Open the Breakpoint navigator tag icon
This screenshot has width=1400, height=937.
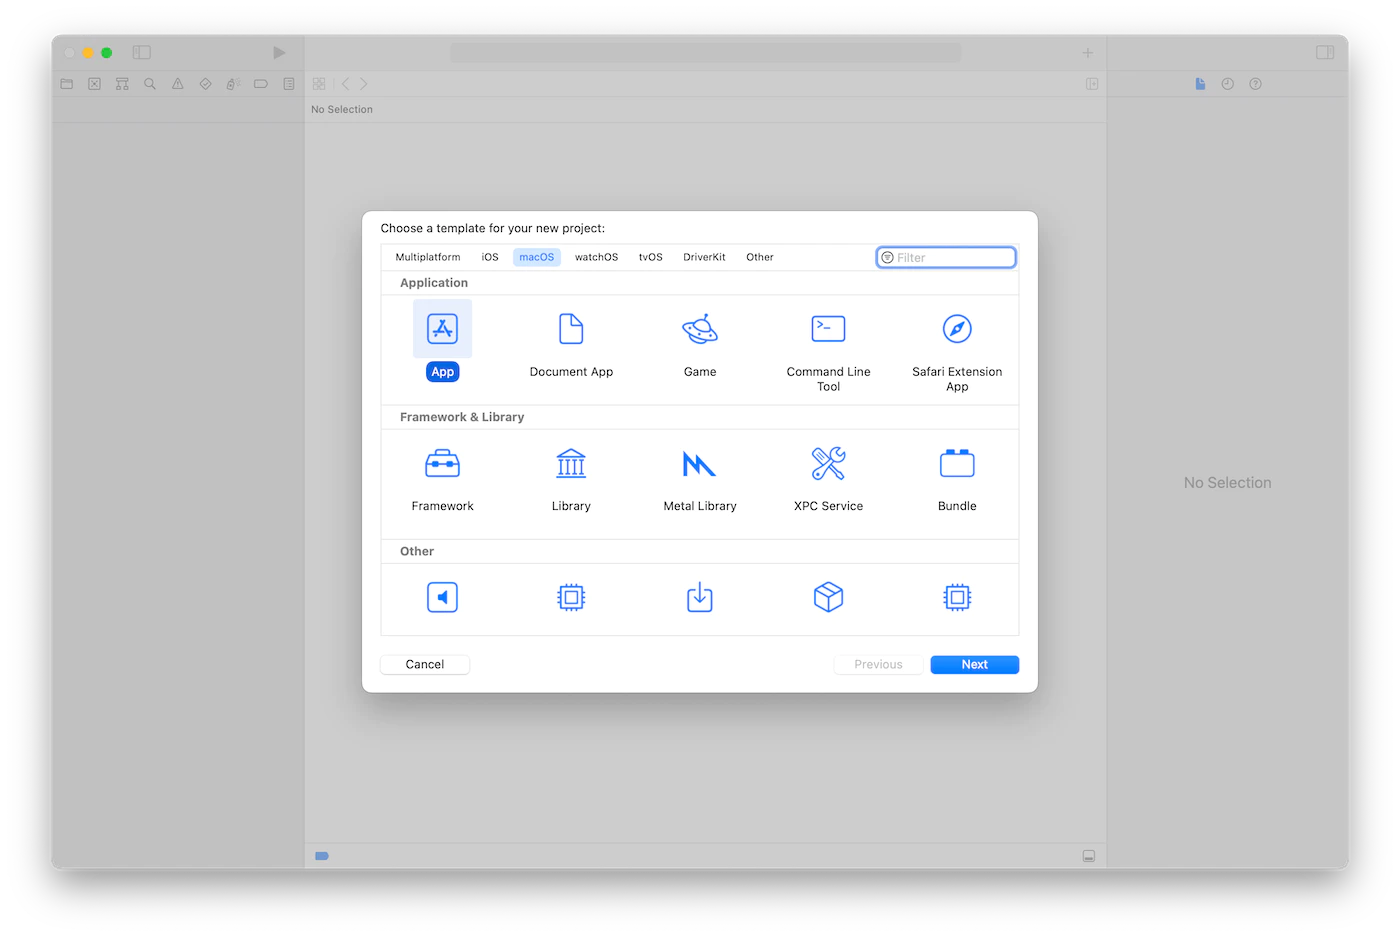pyautogui.click(x=261, y=84)
